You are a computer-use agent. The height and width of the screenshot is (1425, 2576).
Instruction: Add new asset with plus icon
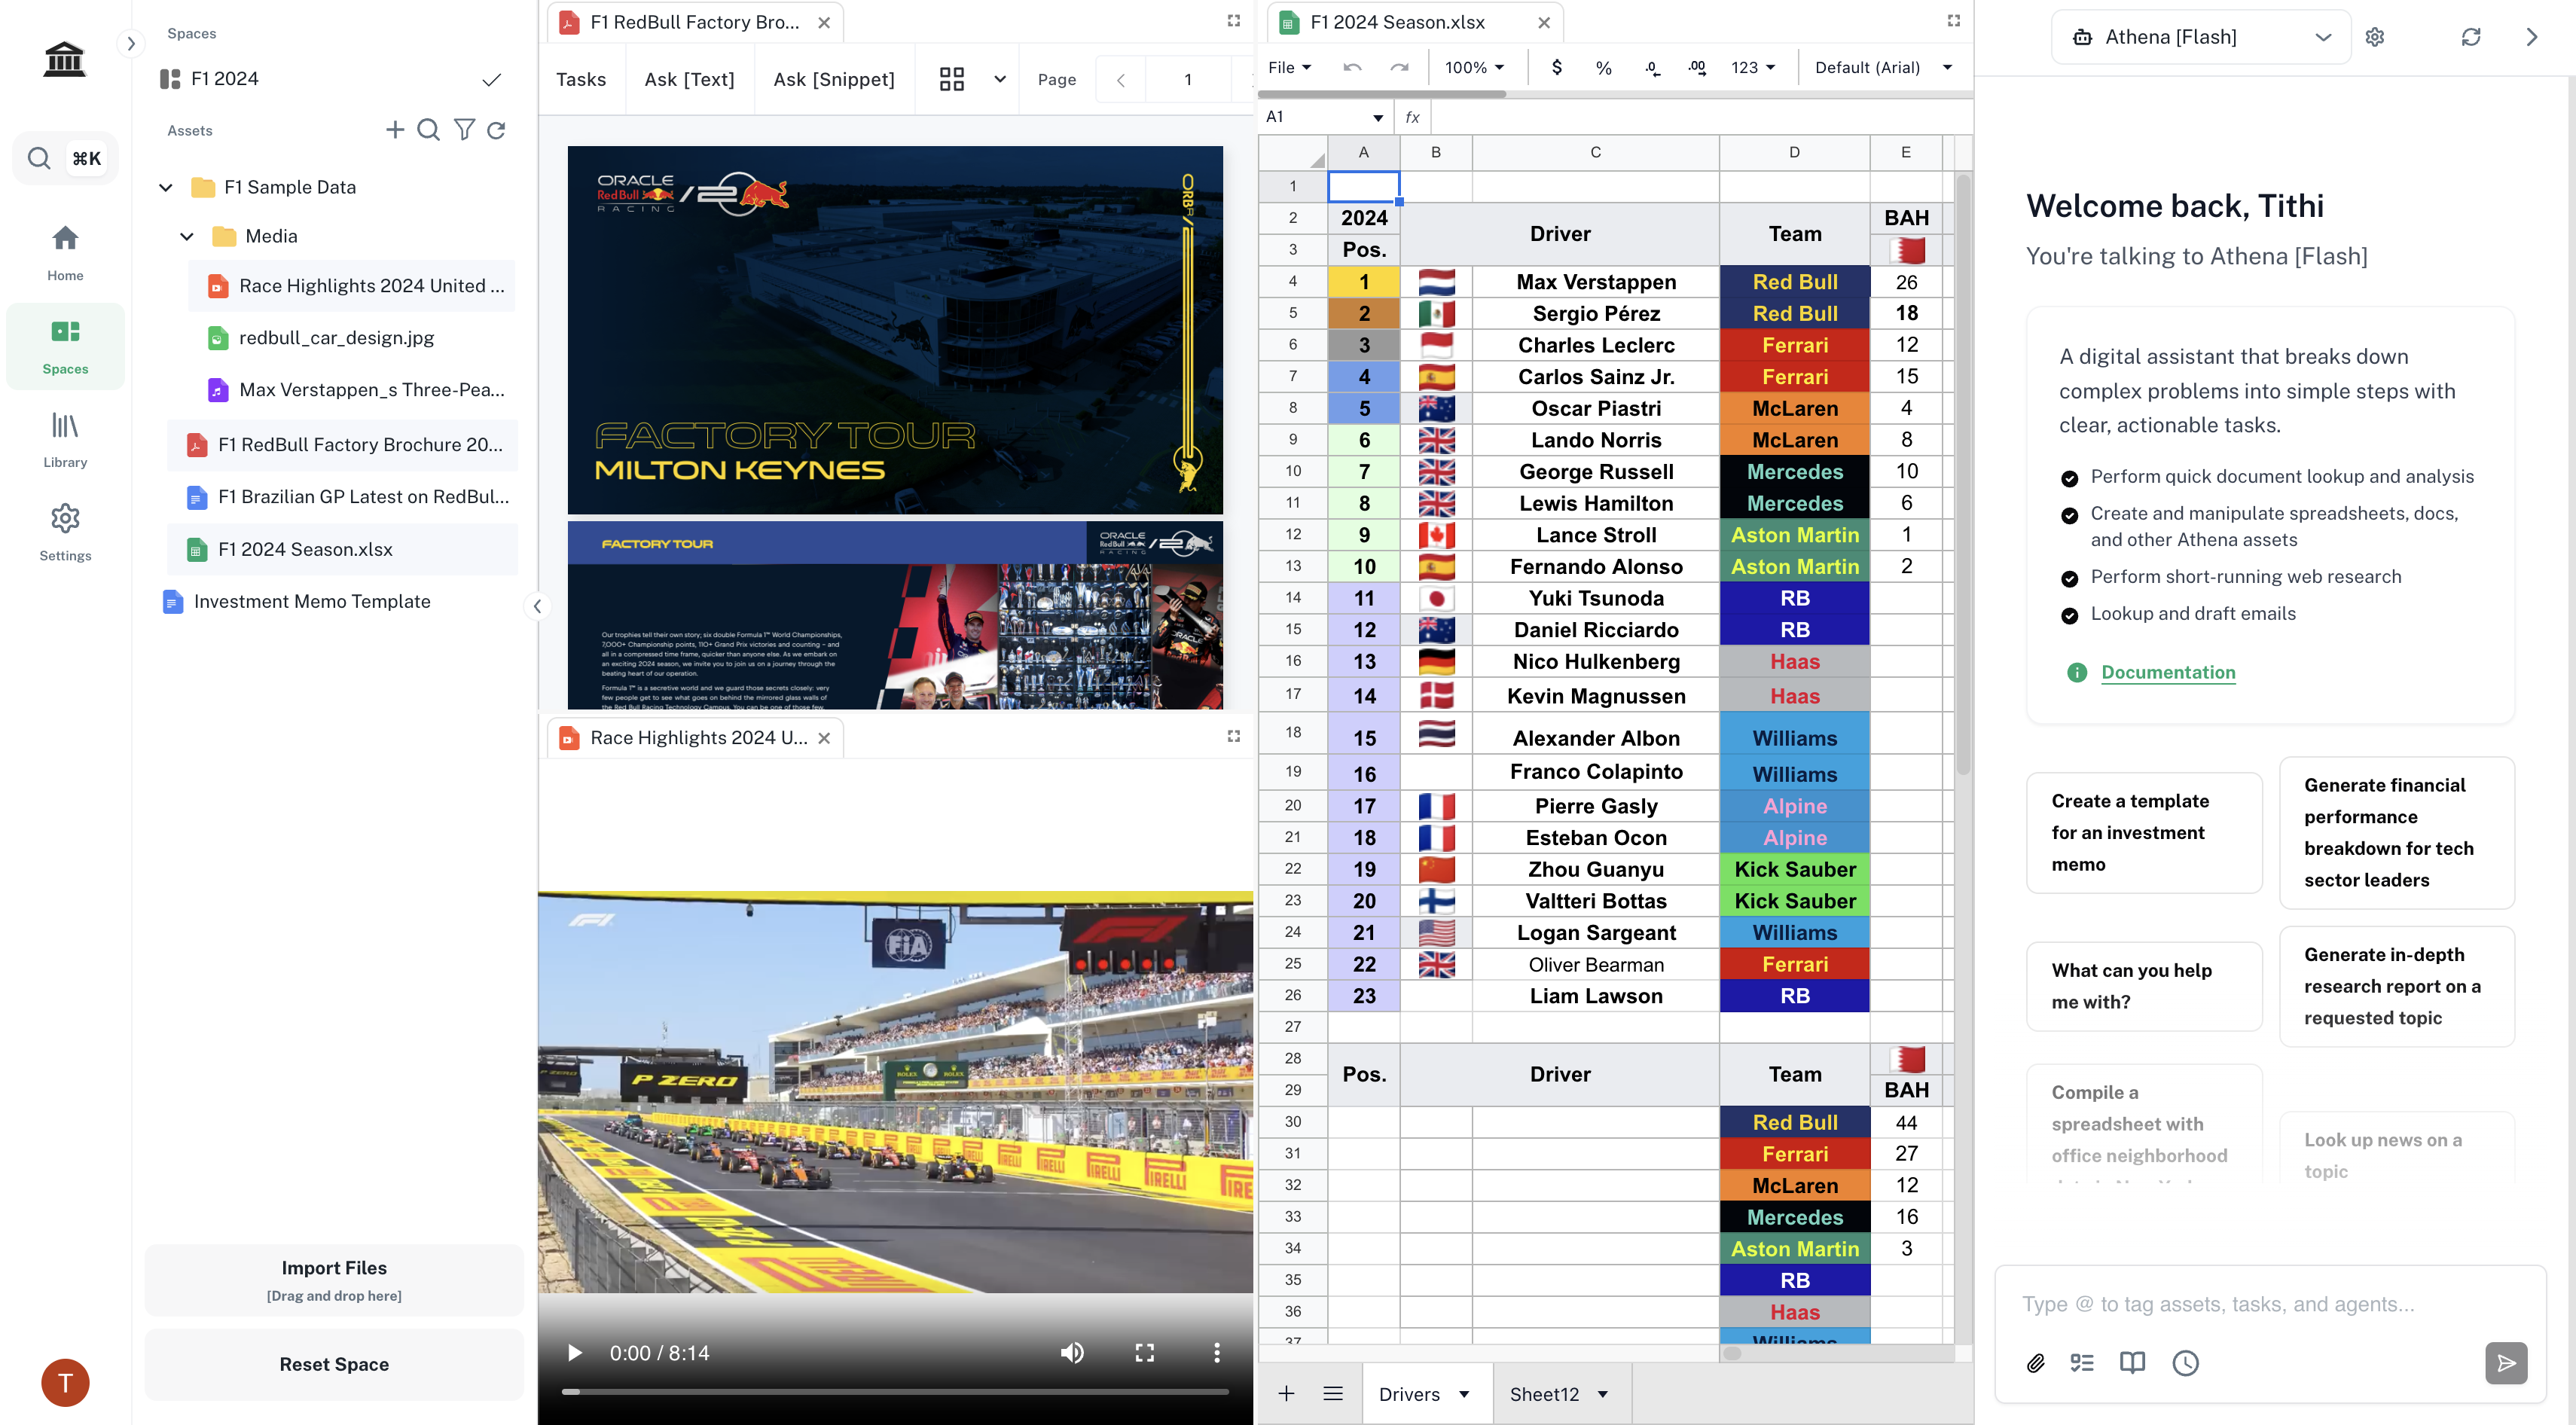[395, 130]
